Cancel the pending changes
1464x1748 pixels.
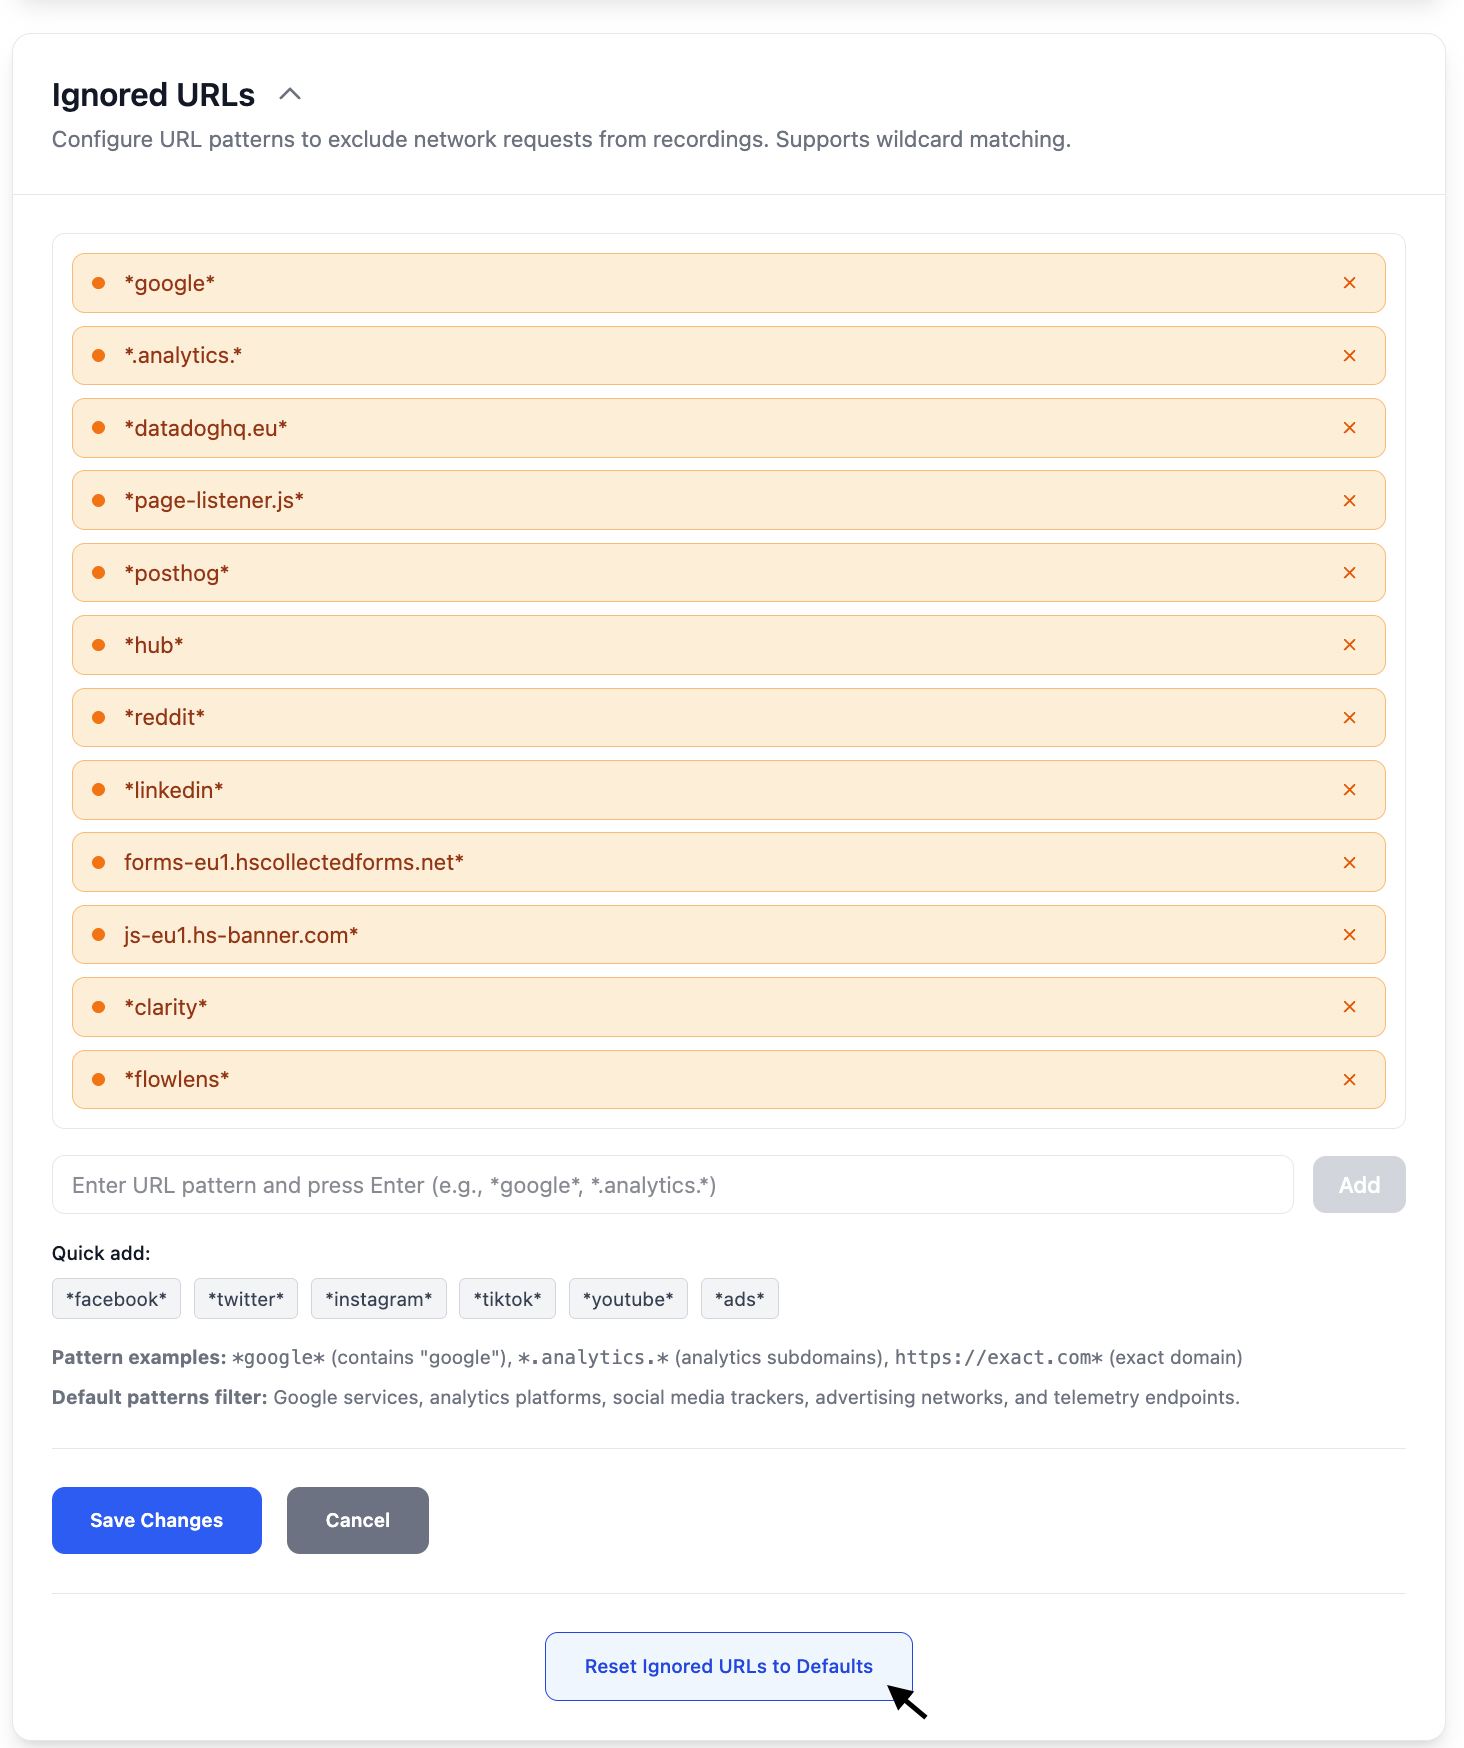(357, 1520)
